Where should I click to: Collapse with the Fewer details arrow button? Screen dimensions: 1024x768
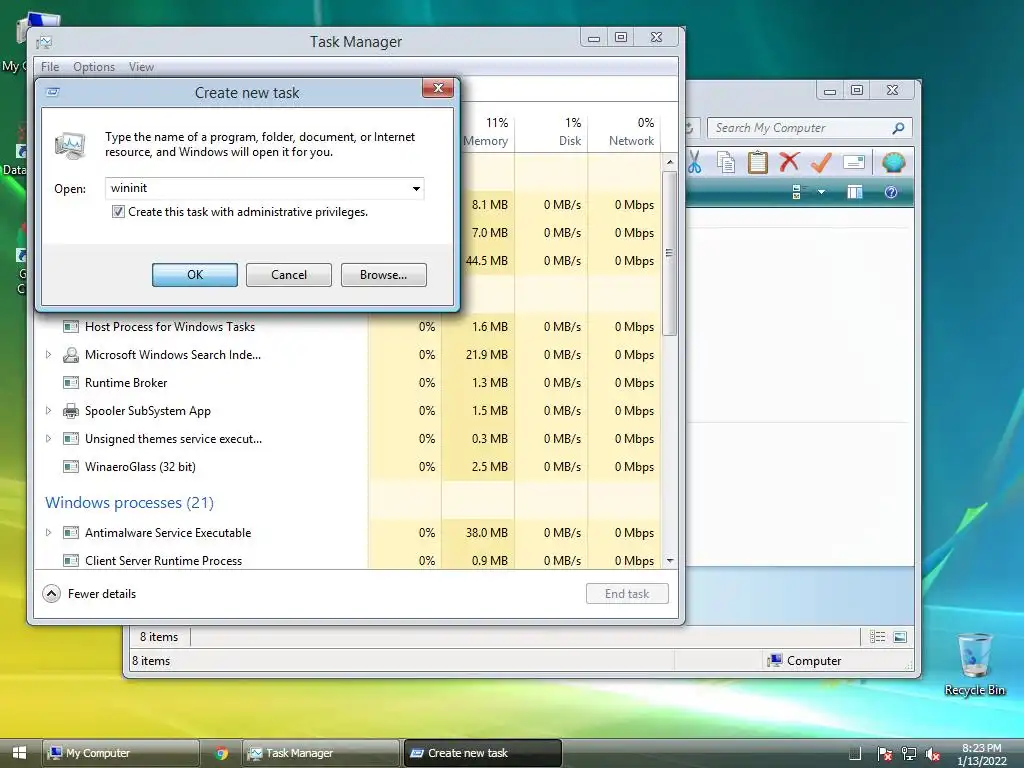coord(52,594)
